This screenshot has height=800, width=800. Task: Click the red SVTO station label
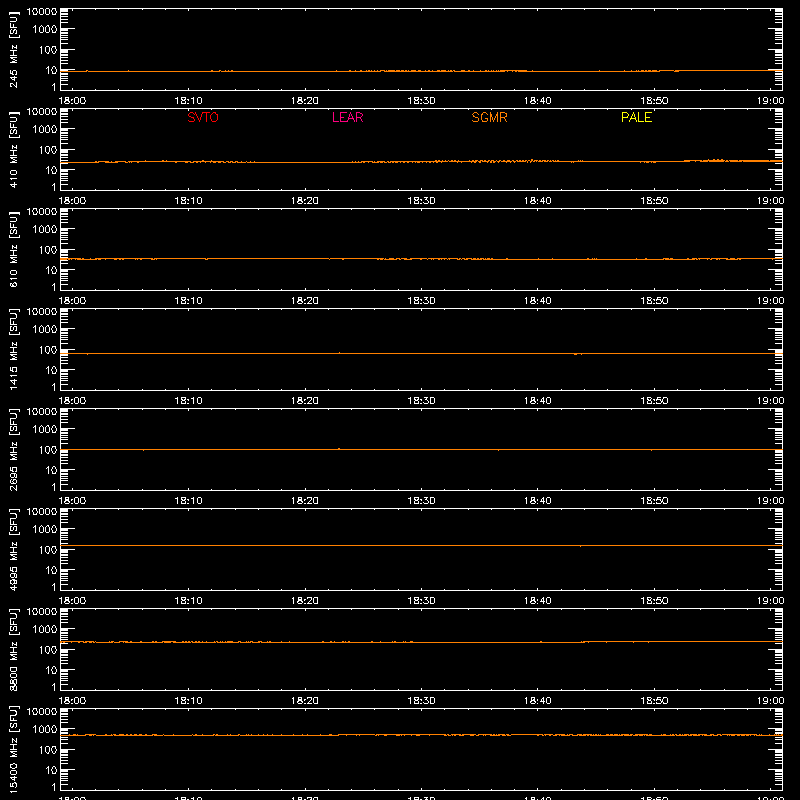click(x=203, y=117)
